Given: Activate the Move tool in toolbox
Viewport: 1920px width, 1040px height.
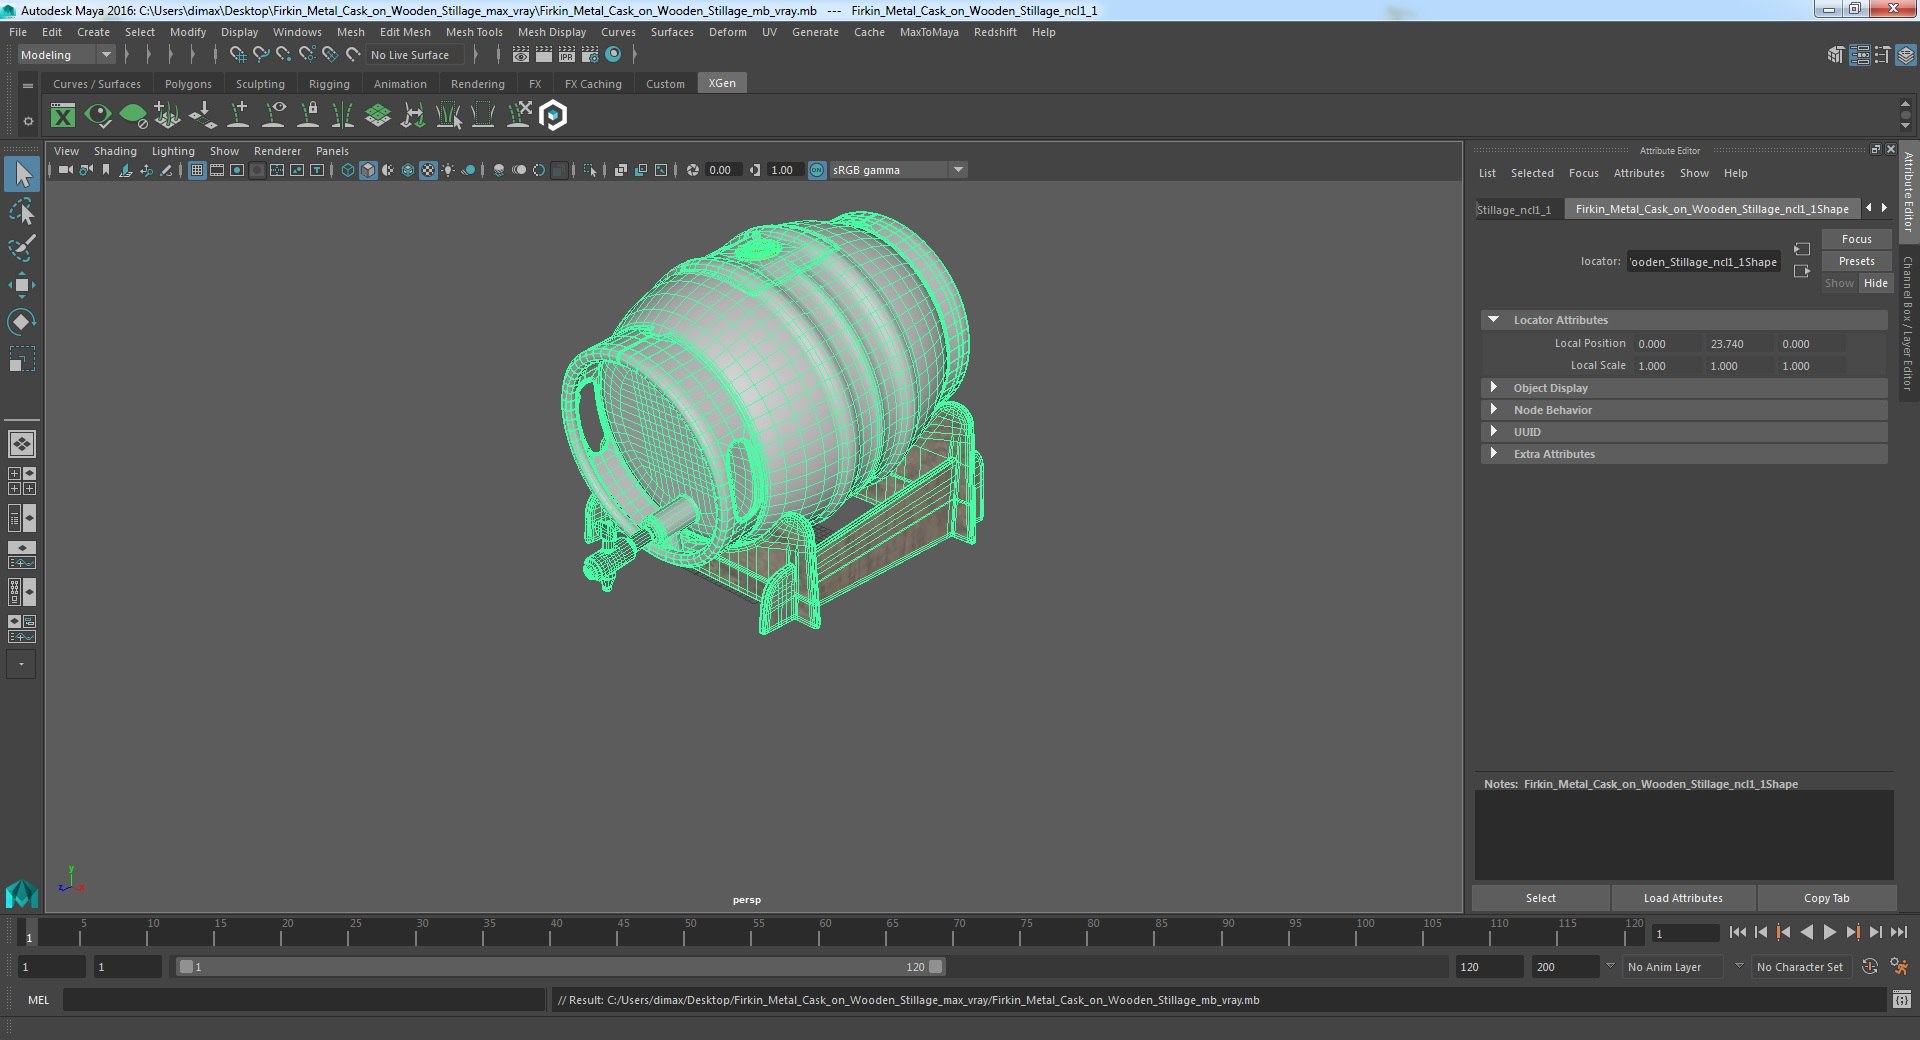Looking at the screenshot, I should pos(22,285).
